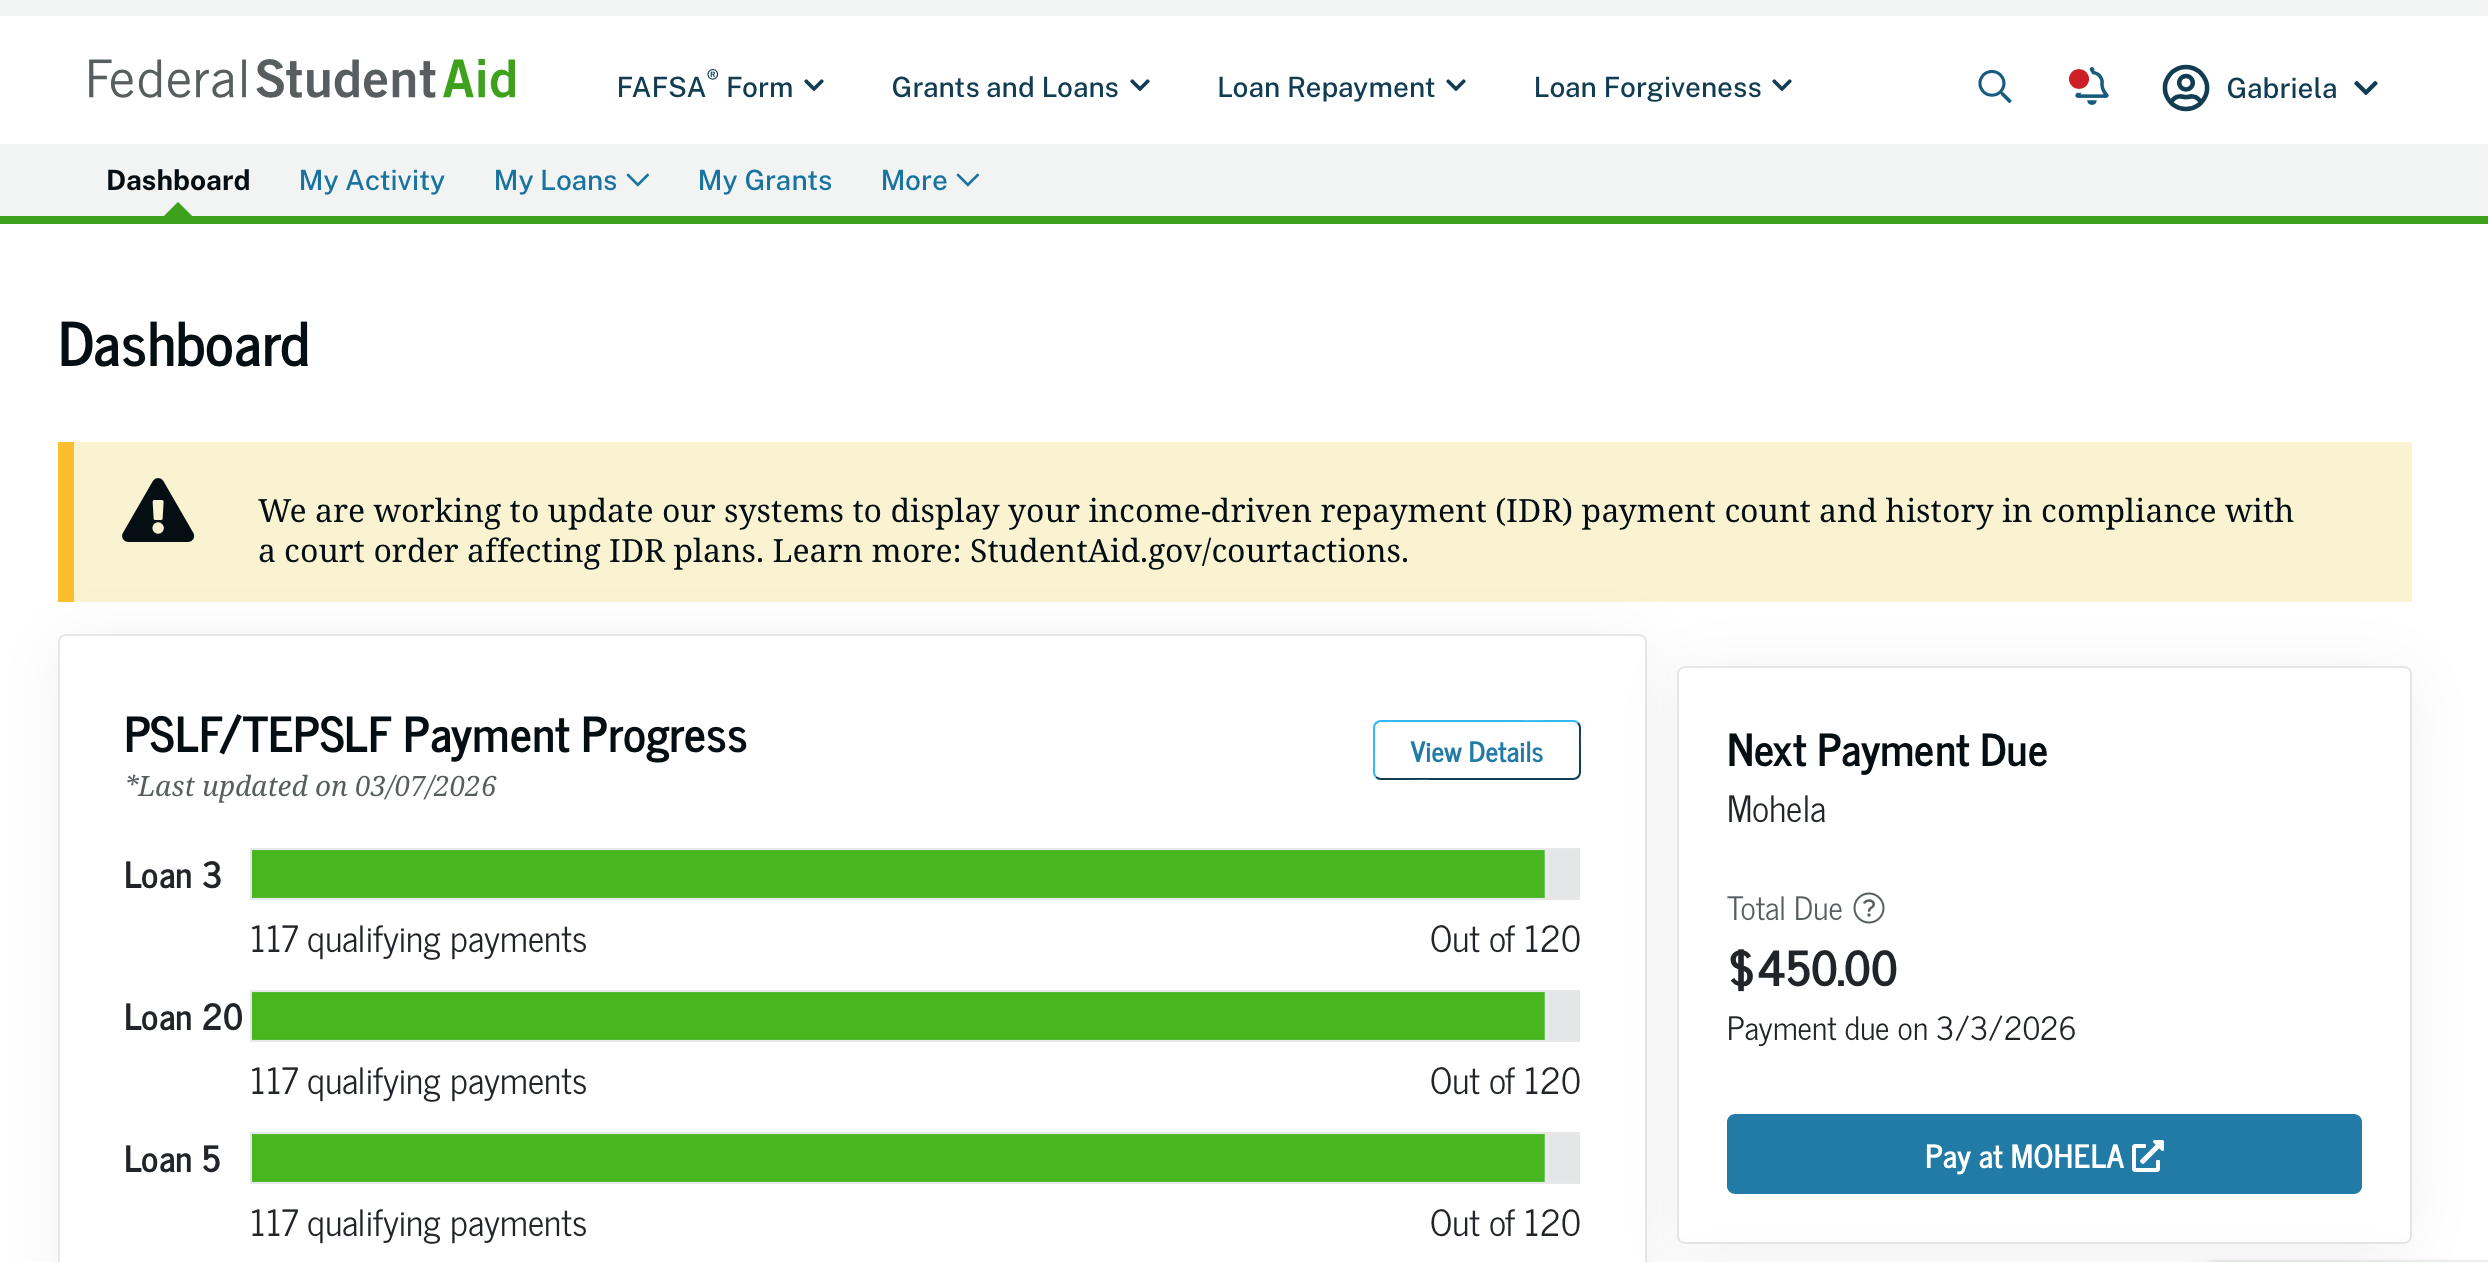
Task: Open the notifications bell icon
Action: pyautogui.click(x=2089, y=86)
